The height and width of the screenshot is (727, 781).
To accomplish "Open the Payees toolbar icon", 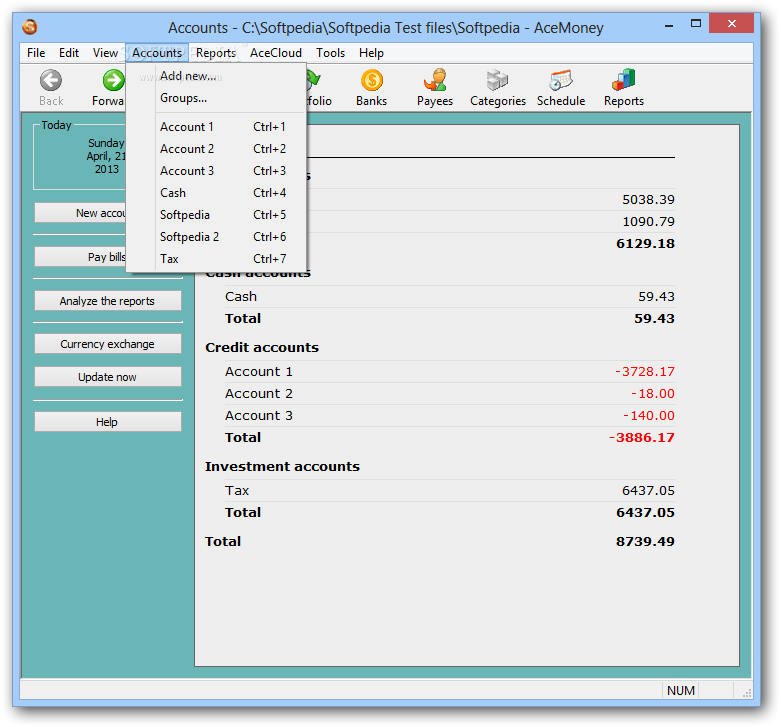I will pyautogui.click(x=435, y=80).
